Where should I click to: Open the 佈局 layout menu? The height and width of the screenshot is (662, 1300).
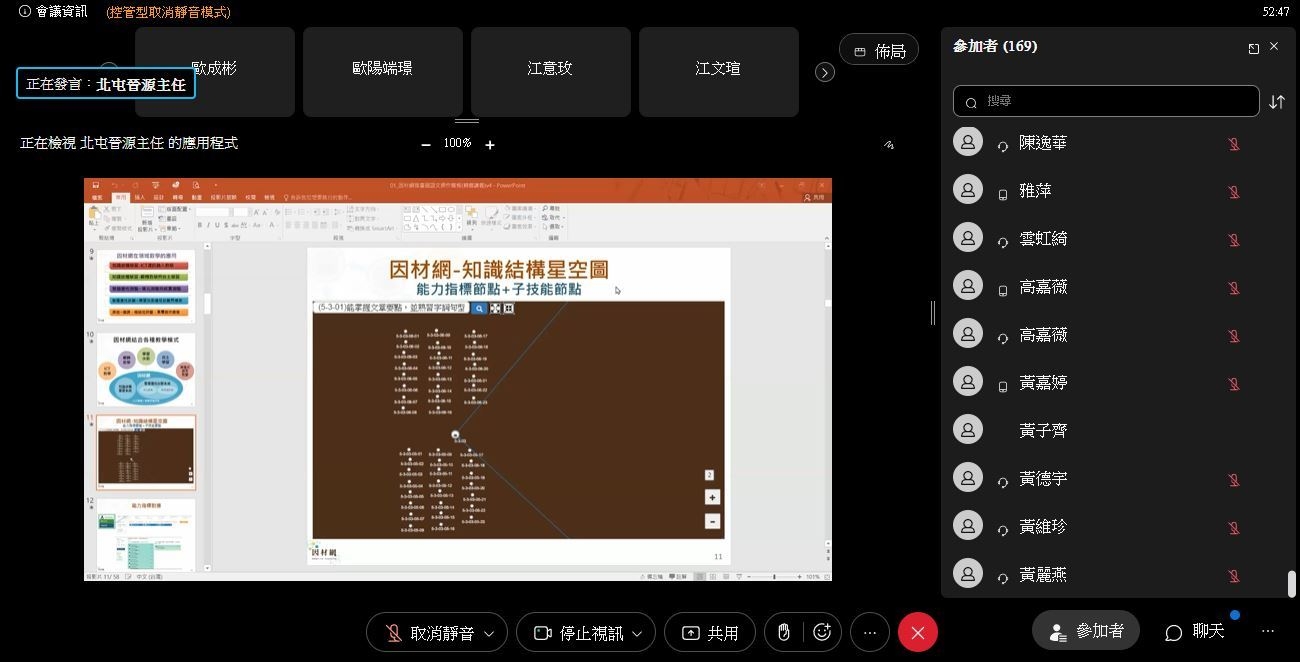pos(879,50)
